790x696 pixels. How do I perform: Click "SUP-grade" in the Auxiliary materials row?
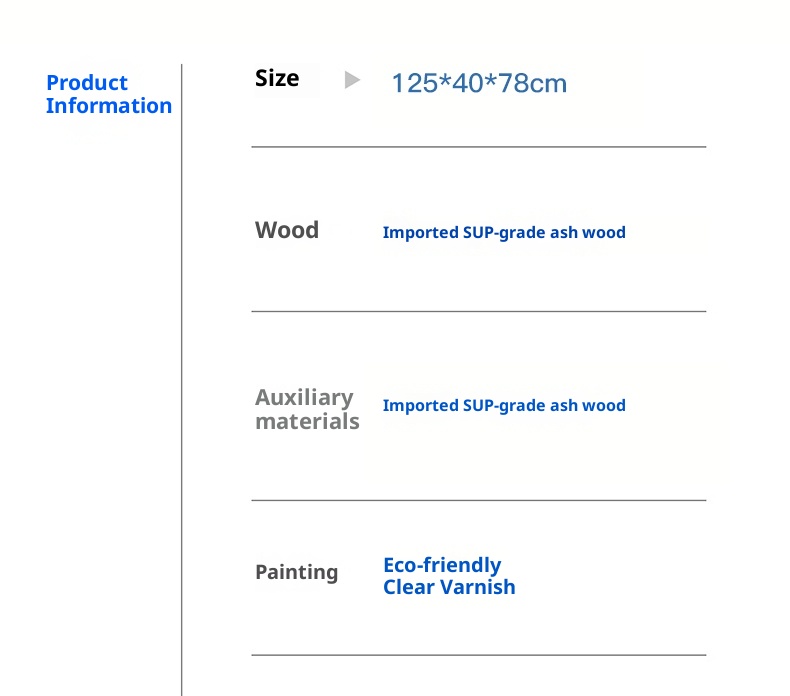point(503,406)
